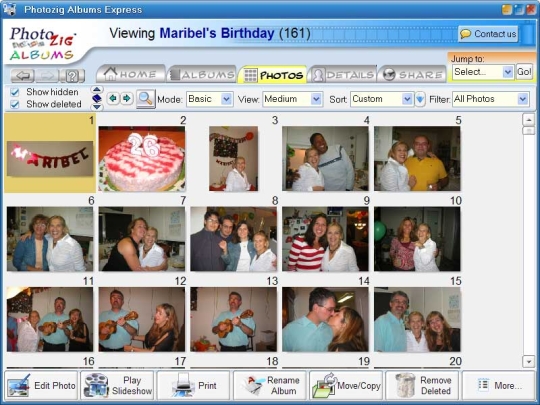Go to next photo with green right arrow
The image size is (540, 405).
tap(127, 98)
